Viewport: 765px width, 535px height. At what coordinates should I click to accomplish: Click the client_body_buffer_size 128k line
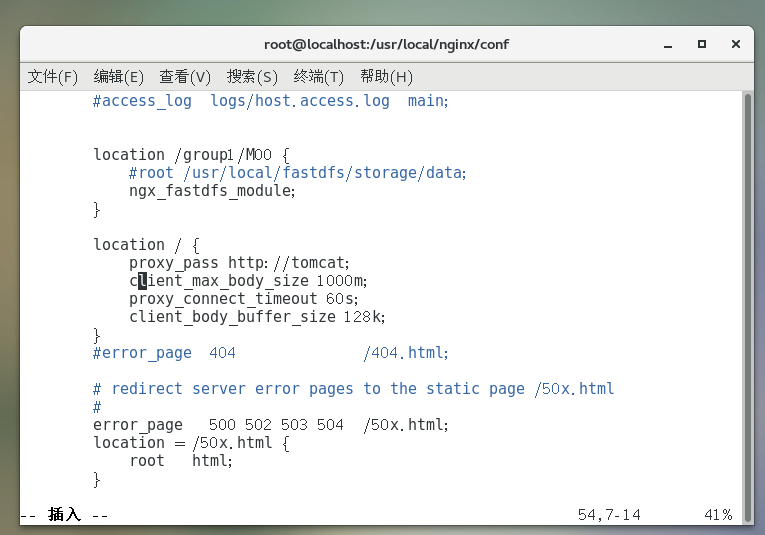[x=256, y=317]
